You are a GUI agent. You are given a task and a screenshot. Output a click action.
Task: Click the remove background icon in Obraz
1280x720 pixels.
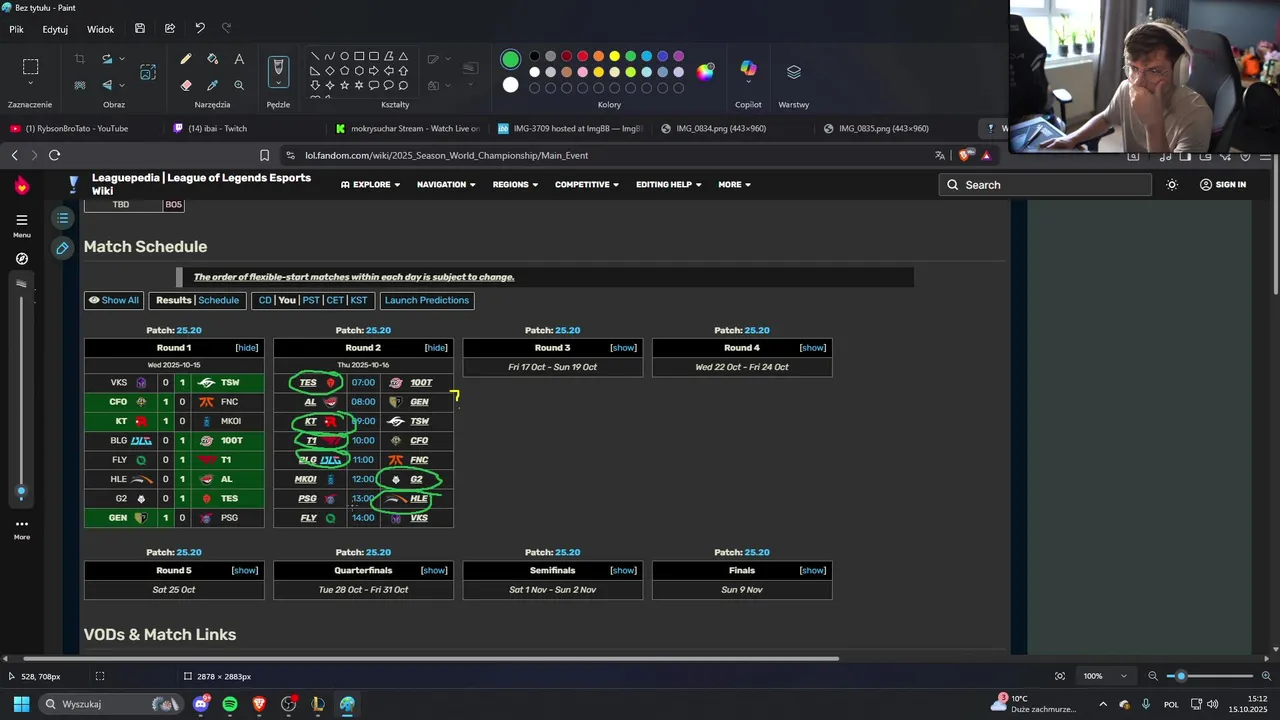80,85
